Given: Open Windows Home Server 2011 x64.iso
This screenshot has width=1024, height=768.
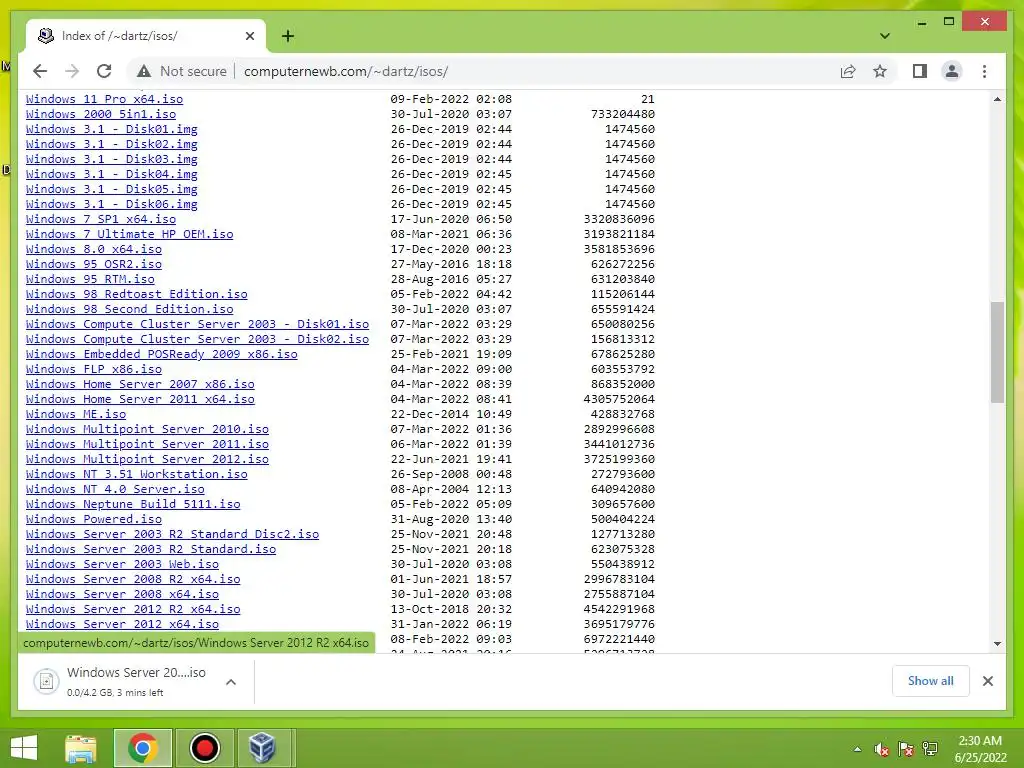Looking at the screenshot, I should tap(140, 400).
